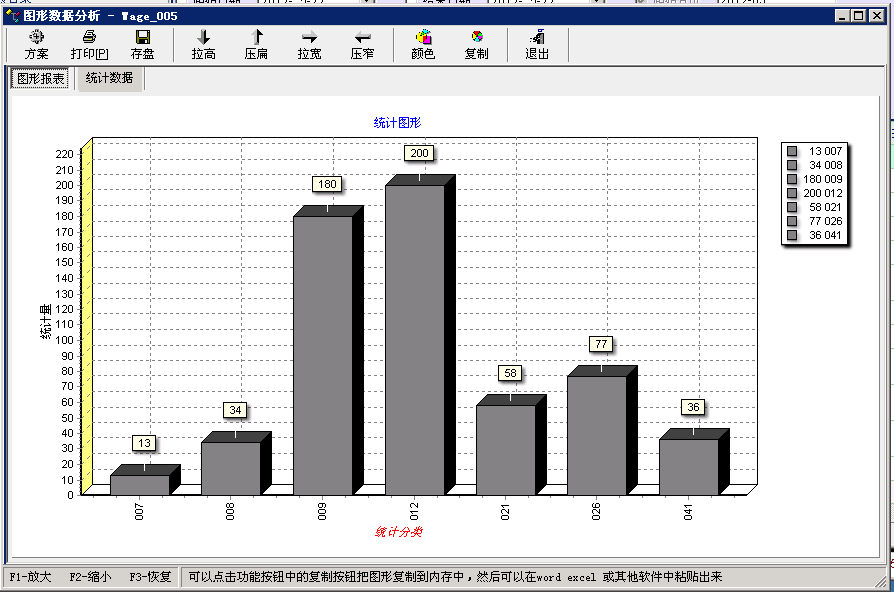
Task: Click the 统计图形 chart title
Action: pyautogui.click(x=397, y=122)
